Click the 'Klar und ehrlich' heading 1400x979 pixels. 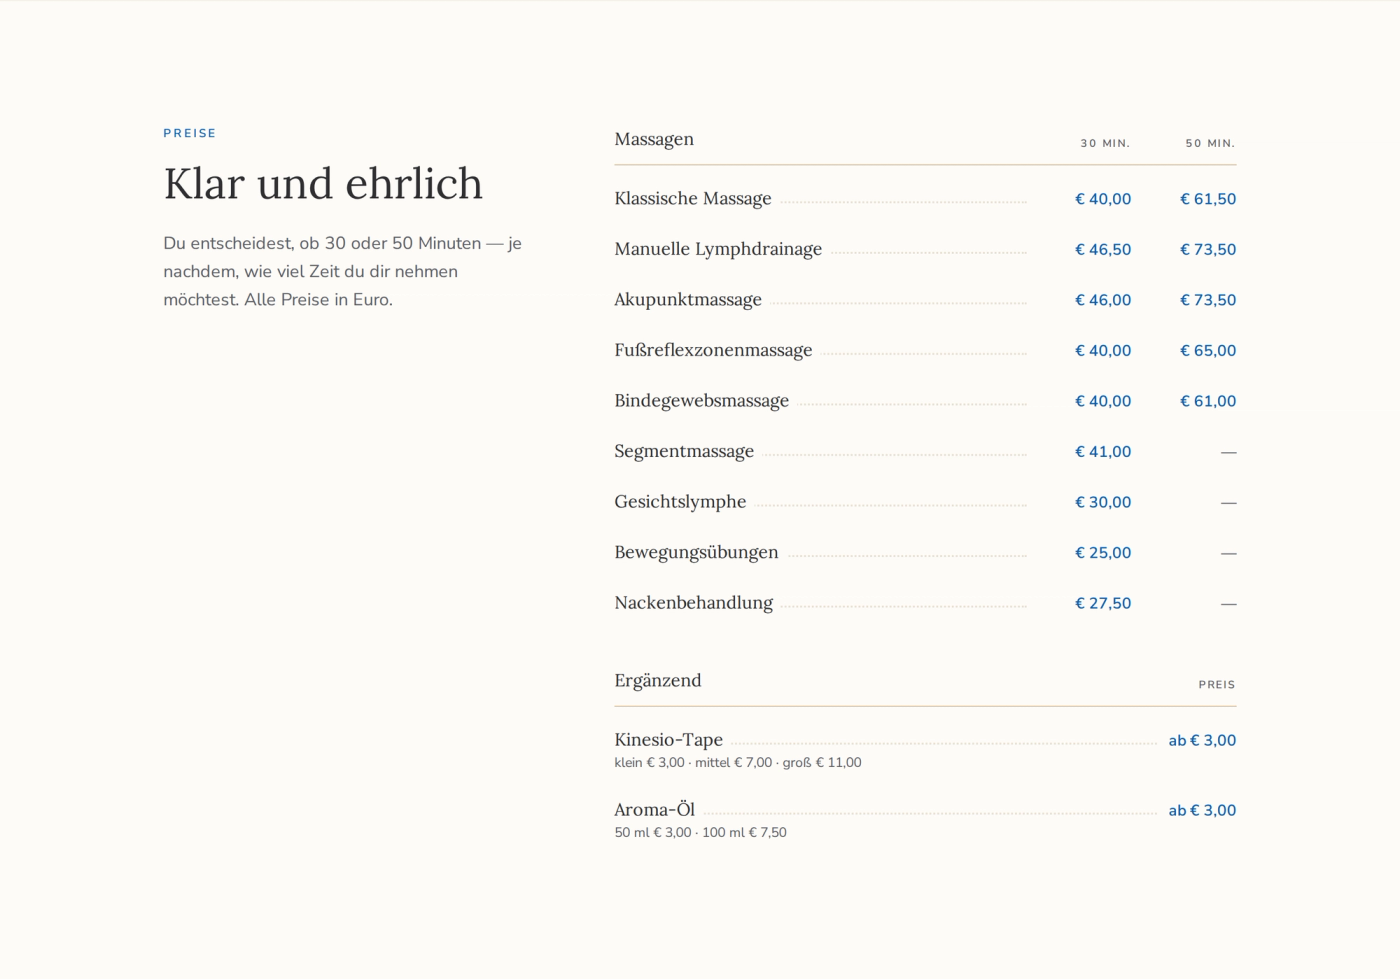click(x=323, y=184)
